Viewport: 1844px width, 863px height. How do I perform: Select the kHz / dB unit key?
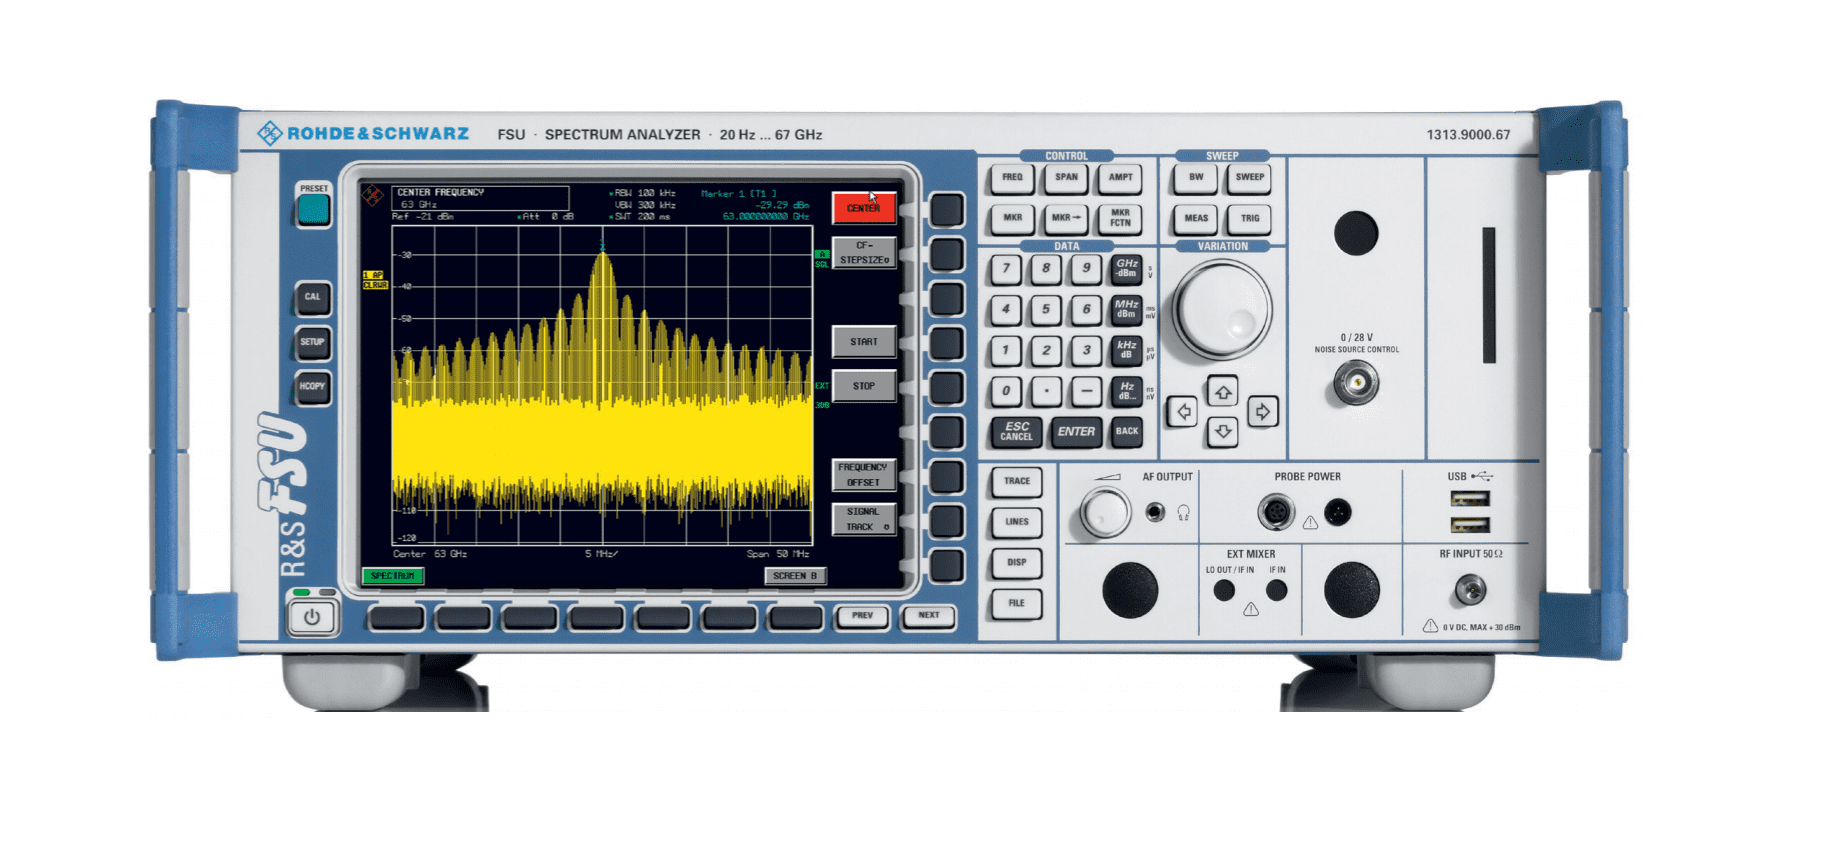[1127, 350]
